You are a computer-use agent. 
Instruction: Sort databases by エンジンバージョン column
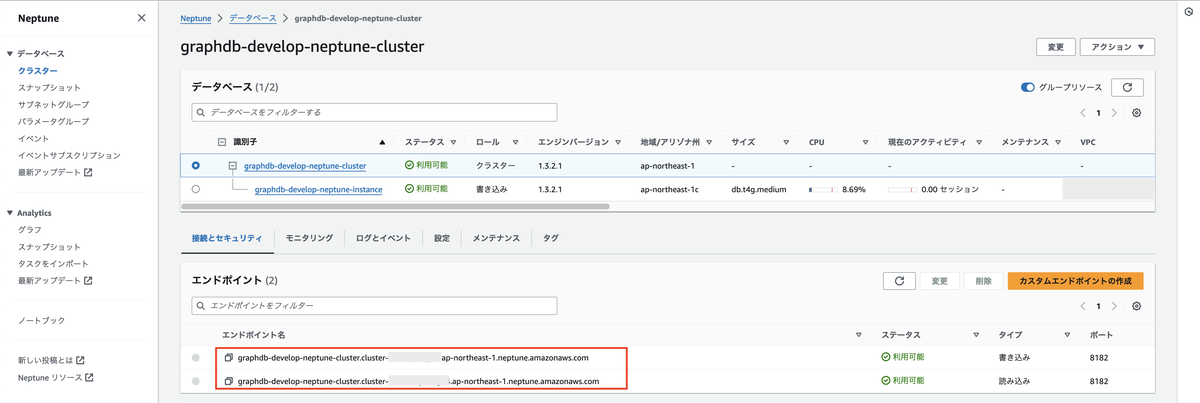click(617, 142)
